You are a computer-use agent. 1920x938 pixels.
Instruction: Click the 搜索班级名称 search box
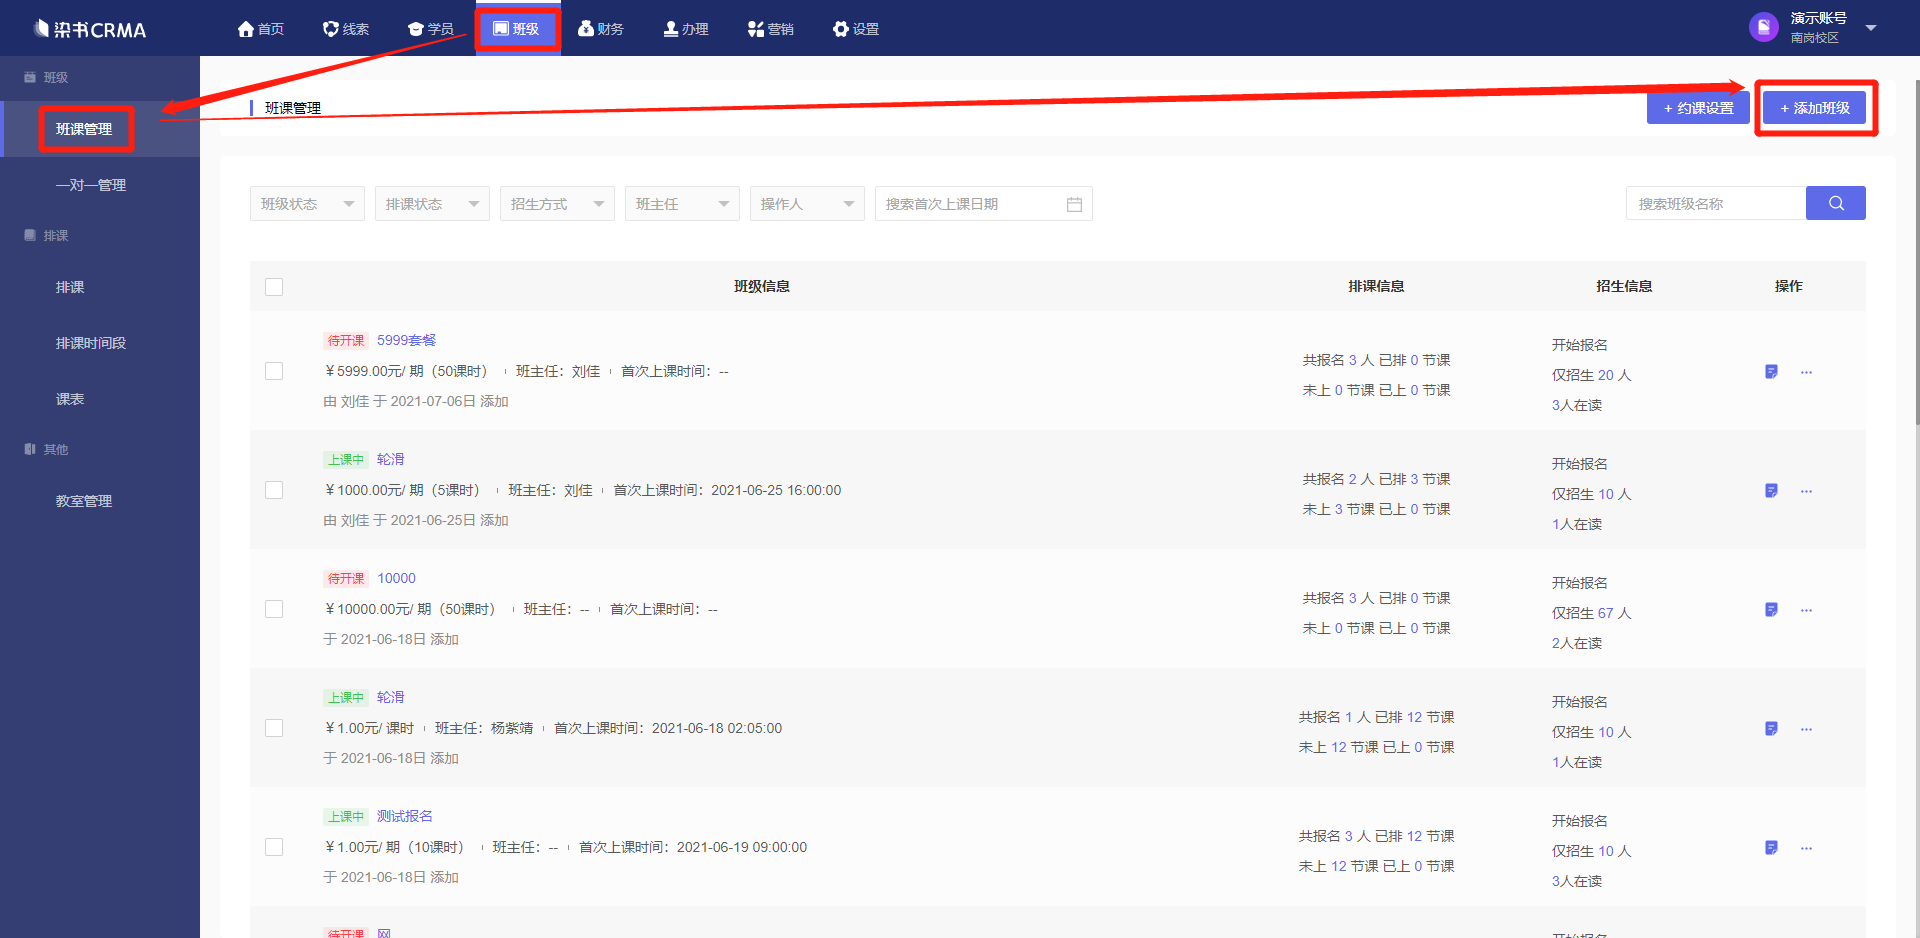point(1716,204)
